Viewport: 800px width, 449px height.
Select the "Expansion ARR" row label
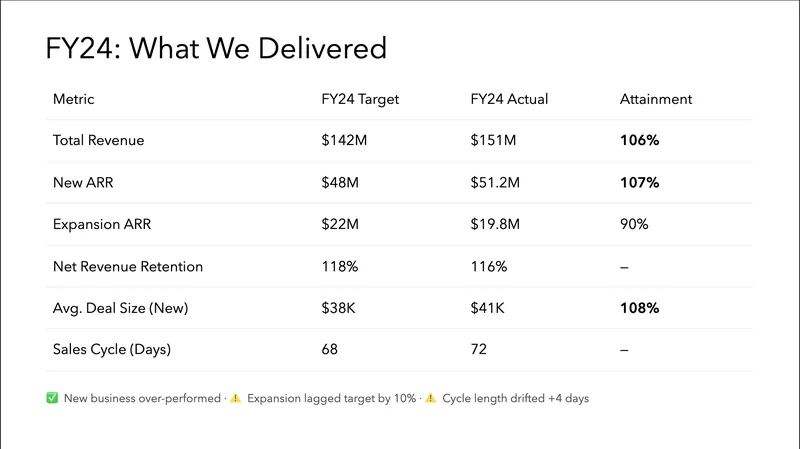103,225
